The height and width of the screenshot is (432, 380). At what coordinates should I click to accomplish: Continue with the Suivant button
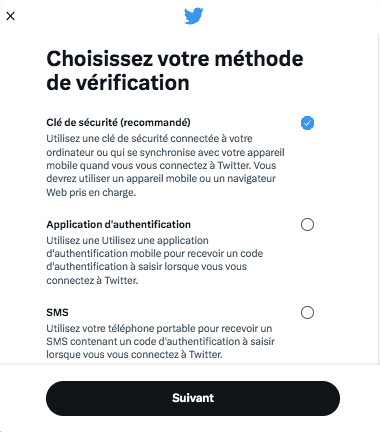(193, 398)
